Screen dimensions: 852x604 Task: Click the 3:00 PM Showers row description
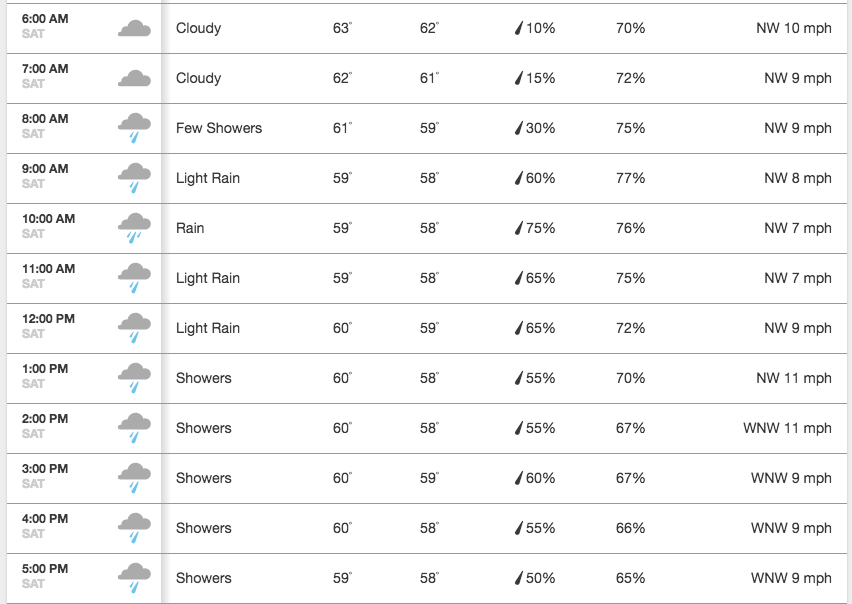[x=204, y=478]
